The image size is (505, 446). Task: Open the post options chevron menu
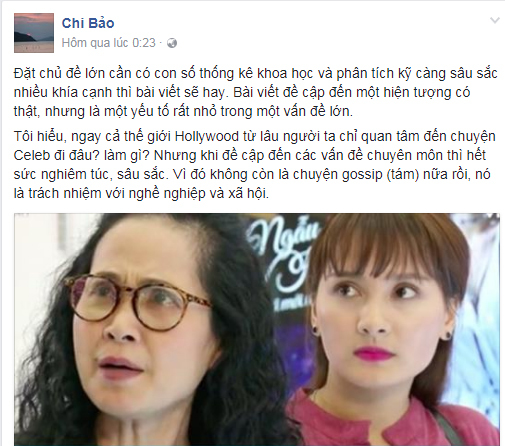[x=495, y=21]
